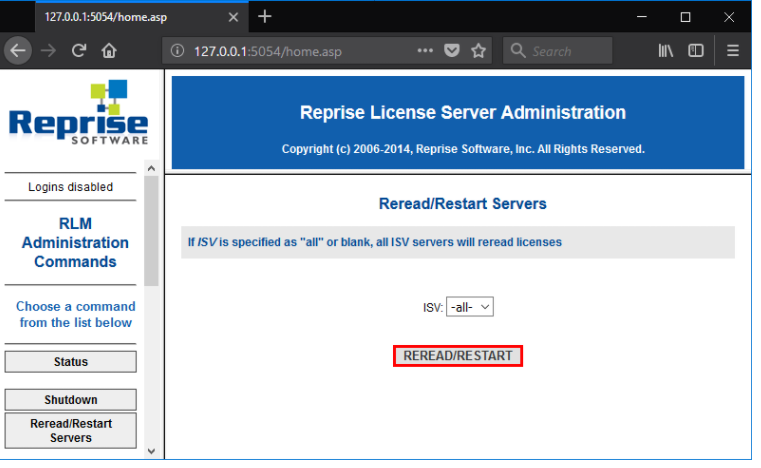Viewport: 761px width, 468px height.
Task: Click the browser forward arrow
Action: (48, 50)
